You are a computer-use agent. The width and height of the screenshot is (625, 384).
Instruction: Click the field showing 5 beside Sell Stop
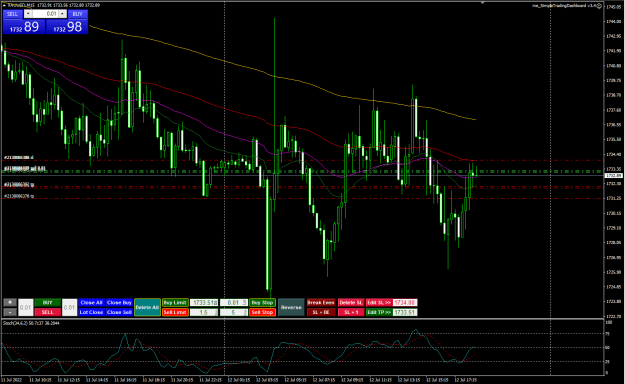coord(234,312)
